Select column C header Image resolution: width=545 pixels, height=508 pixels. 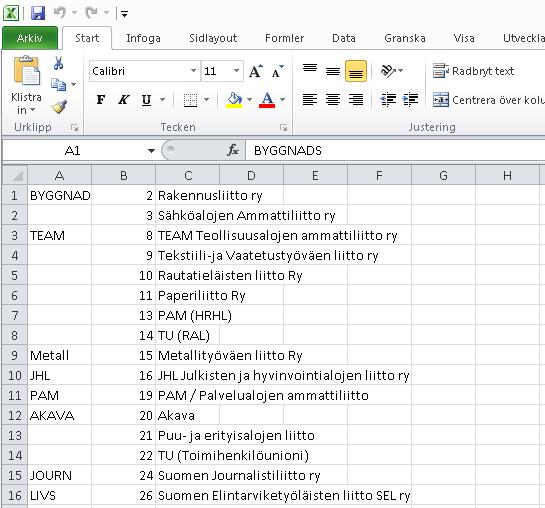click(x=188, y=175)
